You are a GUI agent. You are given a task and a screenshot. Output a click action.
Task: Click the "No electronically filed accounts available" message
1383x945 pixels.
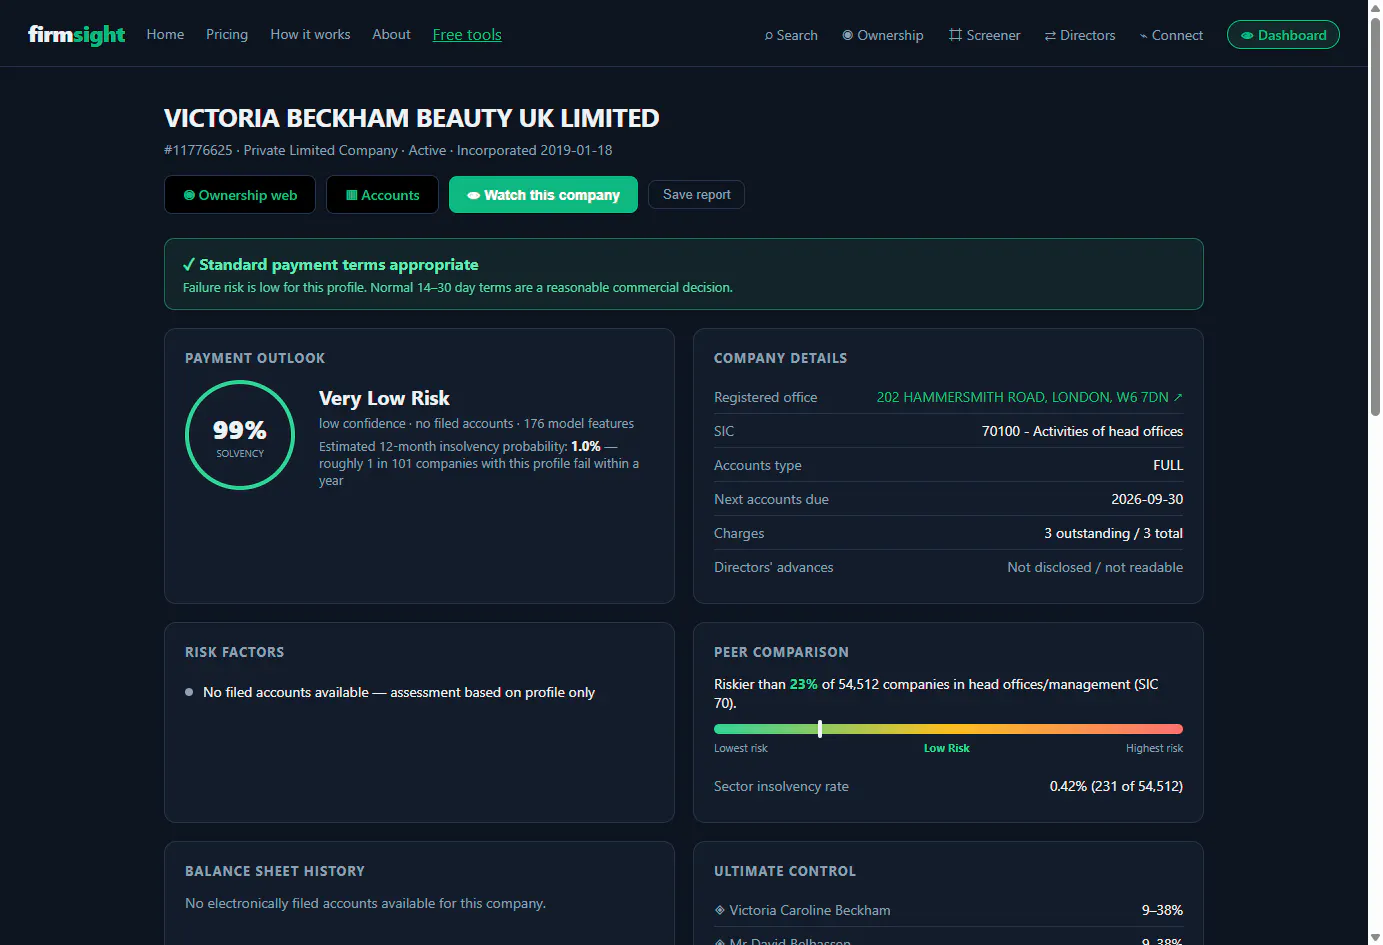365,903
